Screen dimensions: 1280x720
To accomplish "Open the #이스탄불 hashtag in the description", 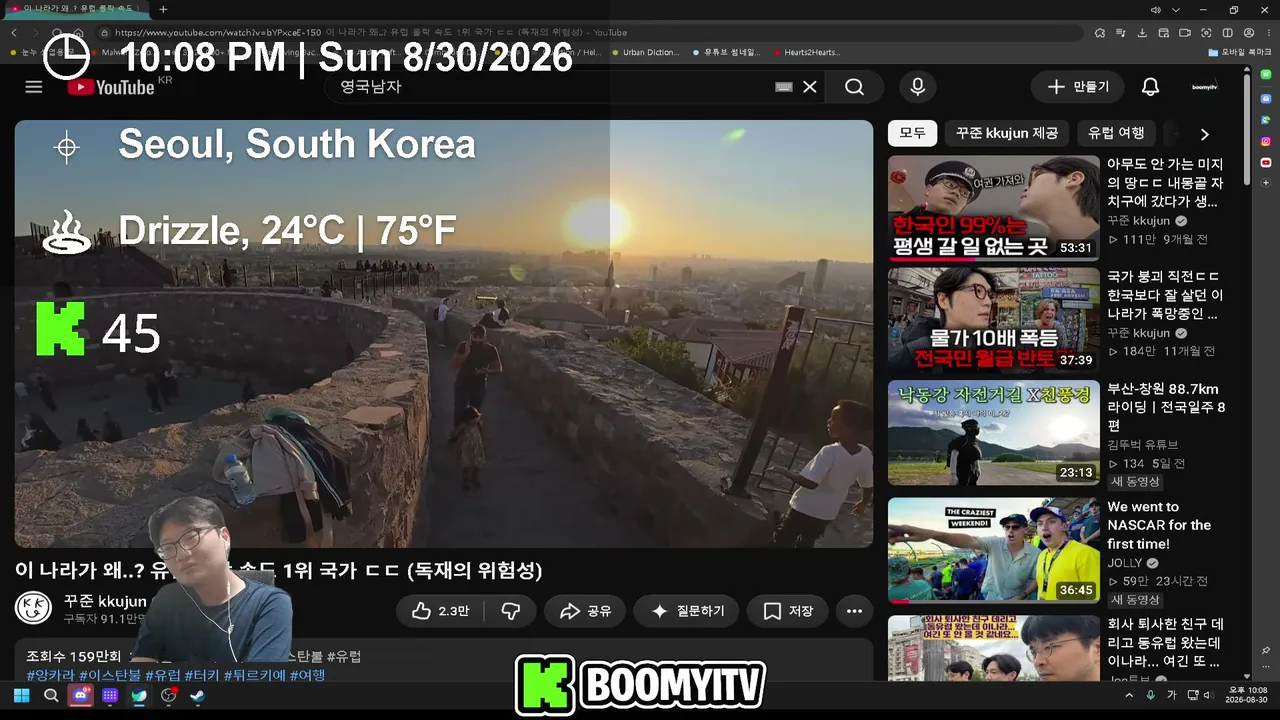I will [x=110, y=675].
